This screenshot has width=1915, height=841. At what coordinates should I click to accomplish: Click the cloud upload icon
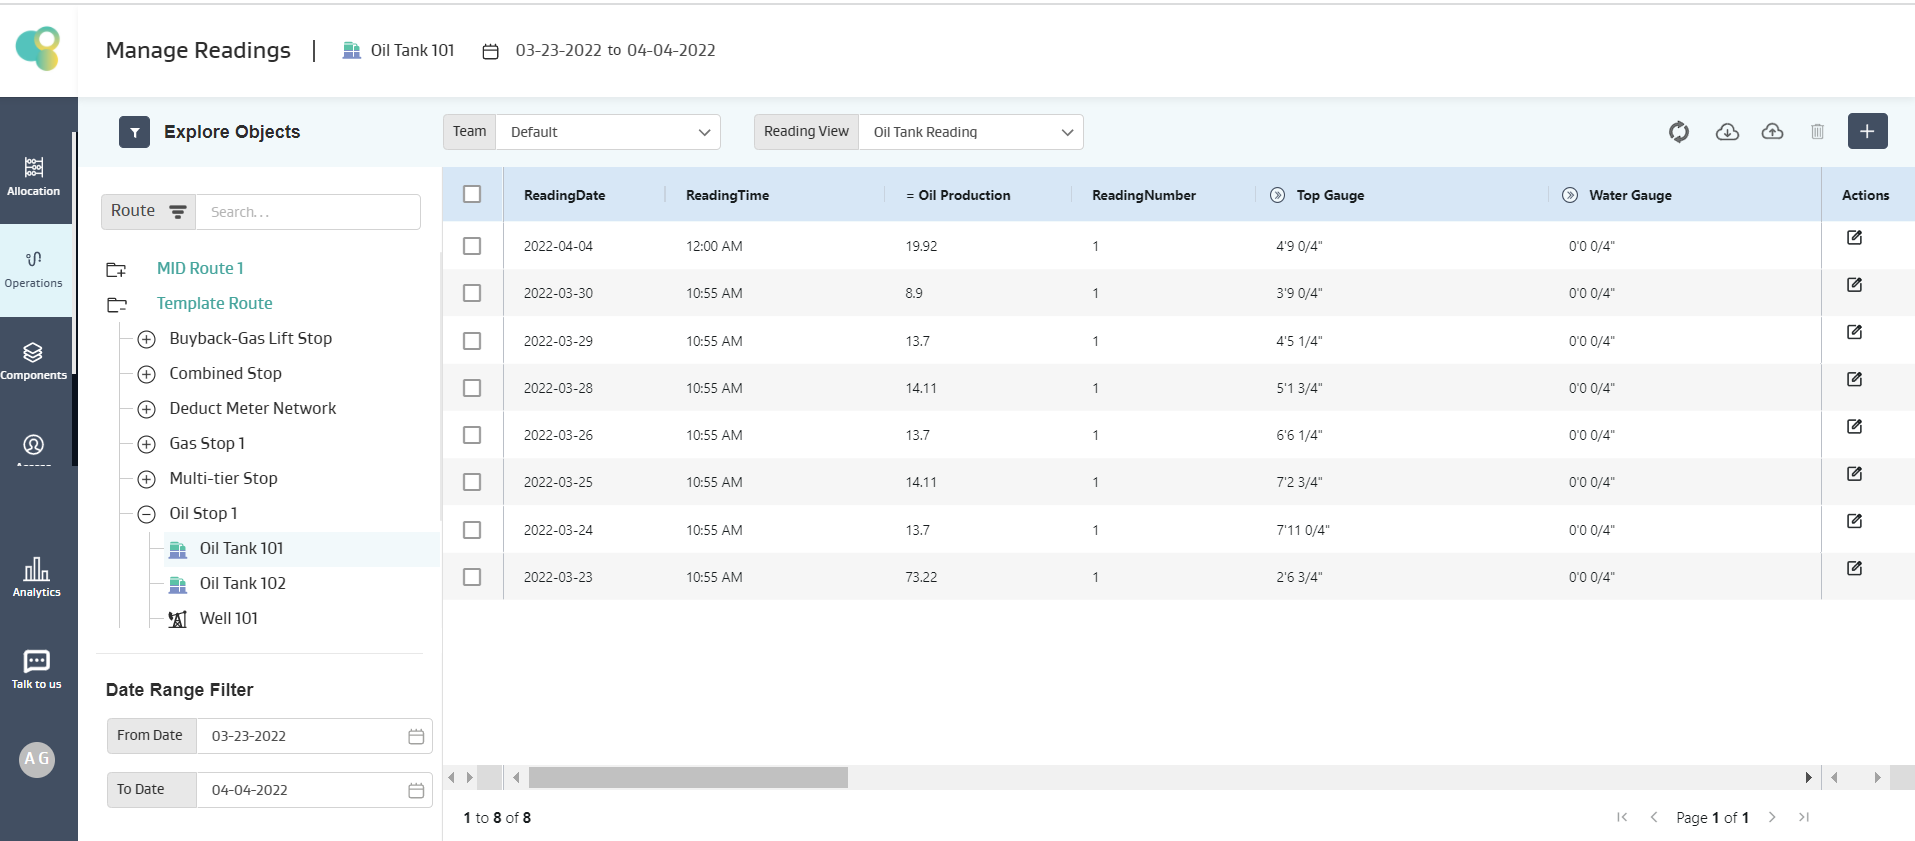tap(1772, 132)
